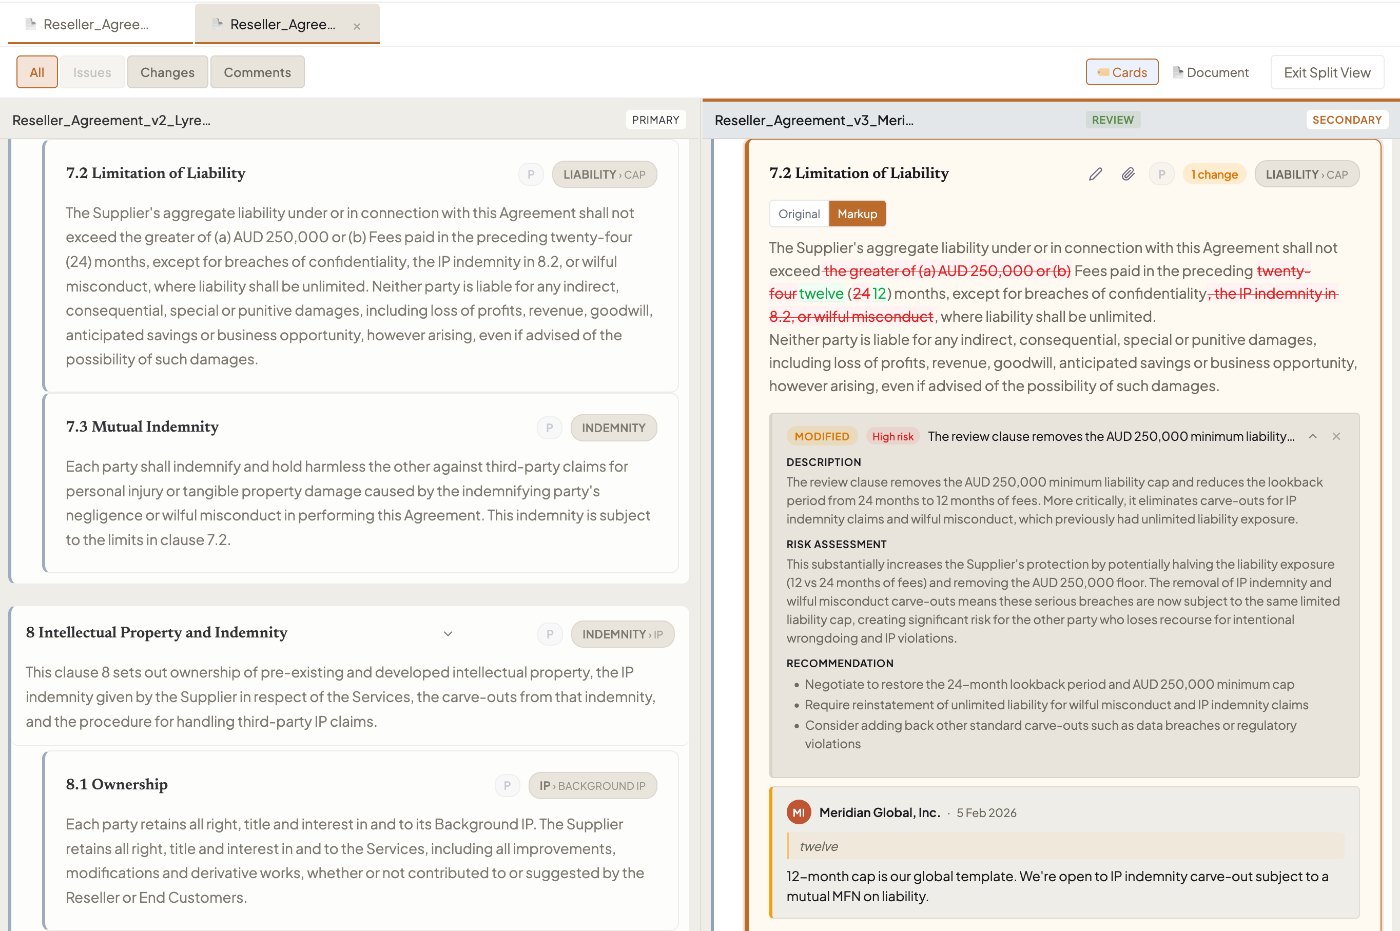1400x931 pixels.
Task: Click the 1 change badge
Action: pyautogui.click(x=1214, y=174)
